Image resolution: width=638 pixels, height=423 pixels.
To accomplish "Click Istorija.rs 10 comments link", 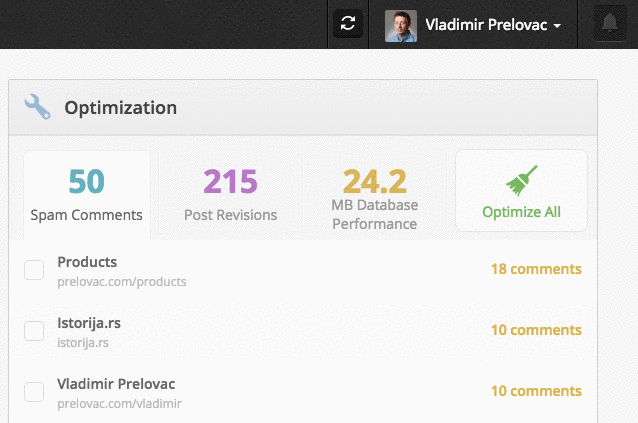I will [536, 330].
